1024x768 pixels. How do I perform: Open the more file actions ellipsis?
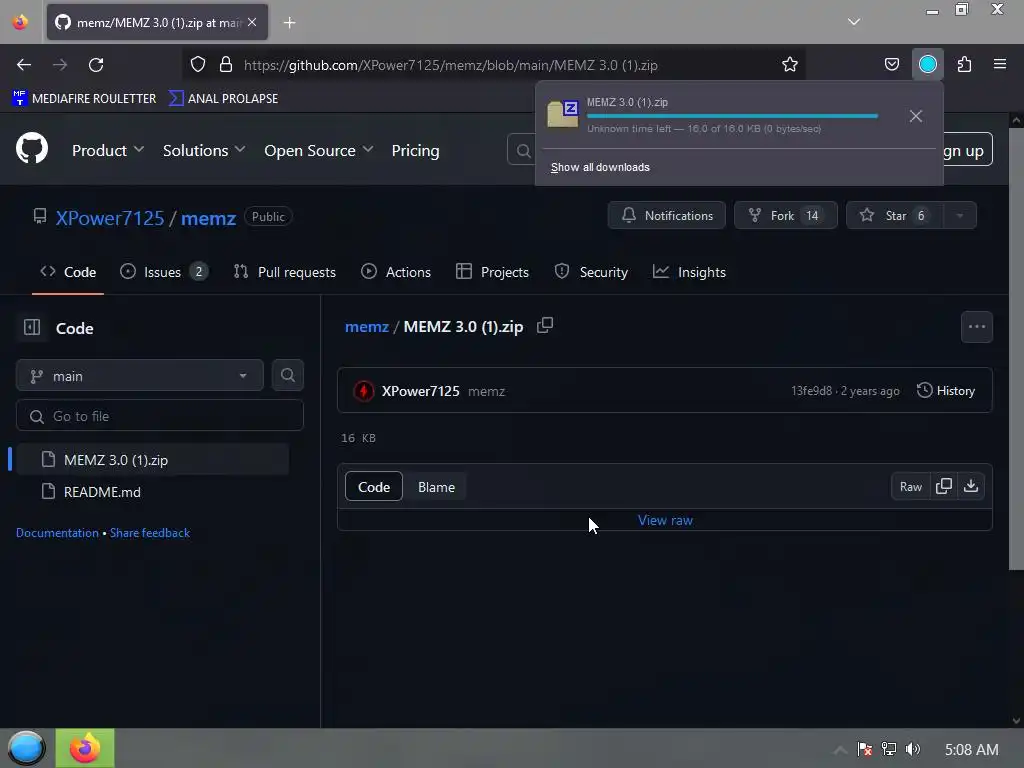point(977,327)
